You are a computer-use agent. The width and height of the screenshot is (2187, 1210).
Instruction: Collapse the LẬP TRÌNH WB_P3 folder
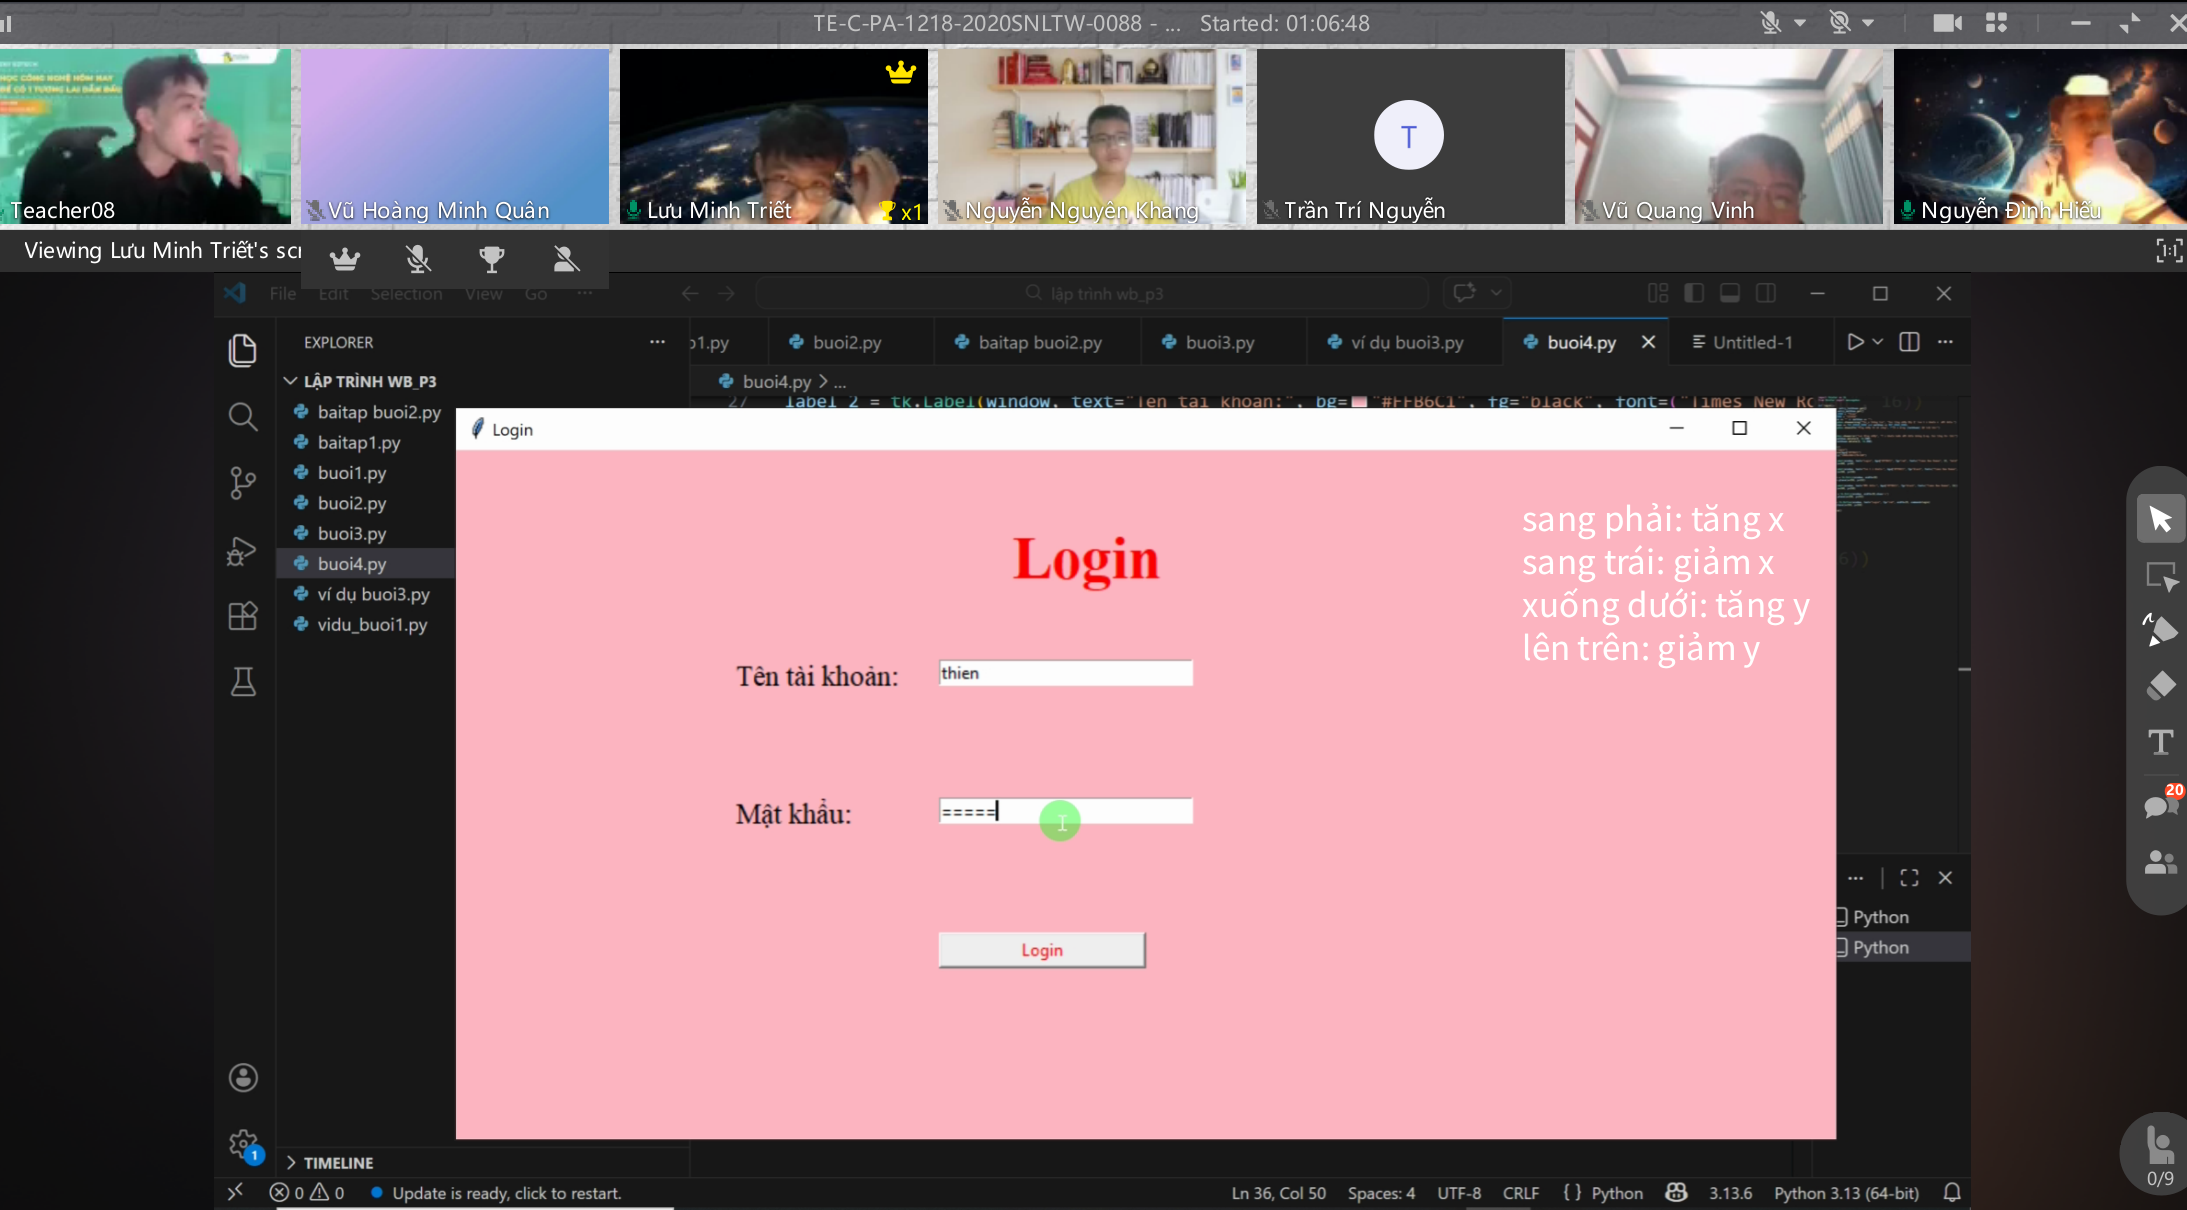291,381
